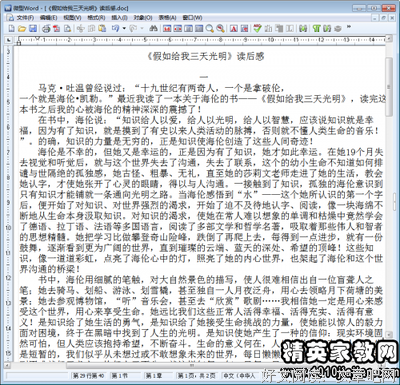Open the redo history dropdown arrow

pyautogui.click(x=142, y=29)
